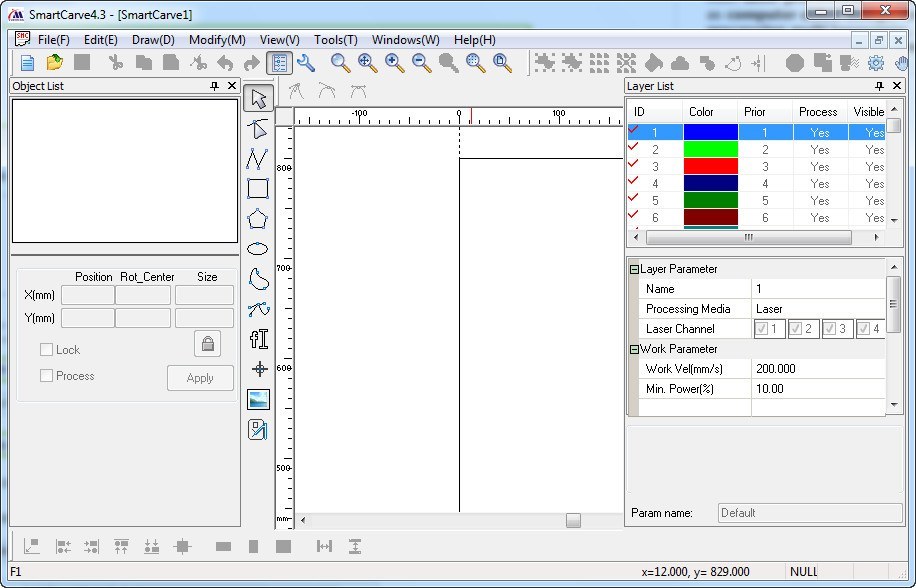The width and height of the screenshot is (916, 588).
Task: Collapse the Work Parameter section
Action: tap(633, 349)
